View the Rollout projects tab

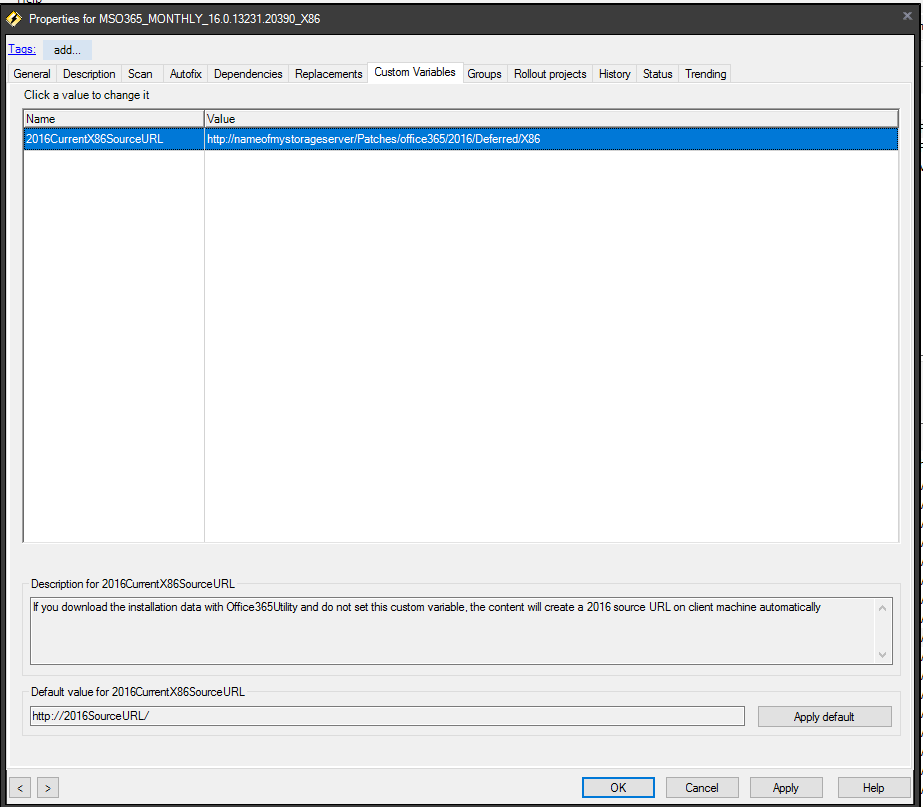[549, 73]
